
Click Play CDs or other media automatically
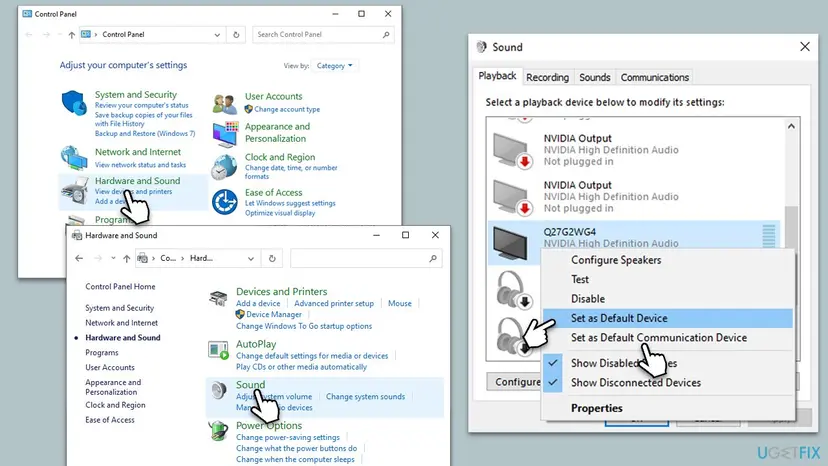point(301,367)
